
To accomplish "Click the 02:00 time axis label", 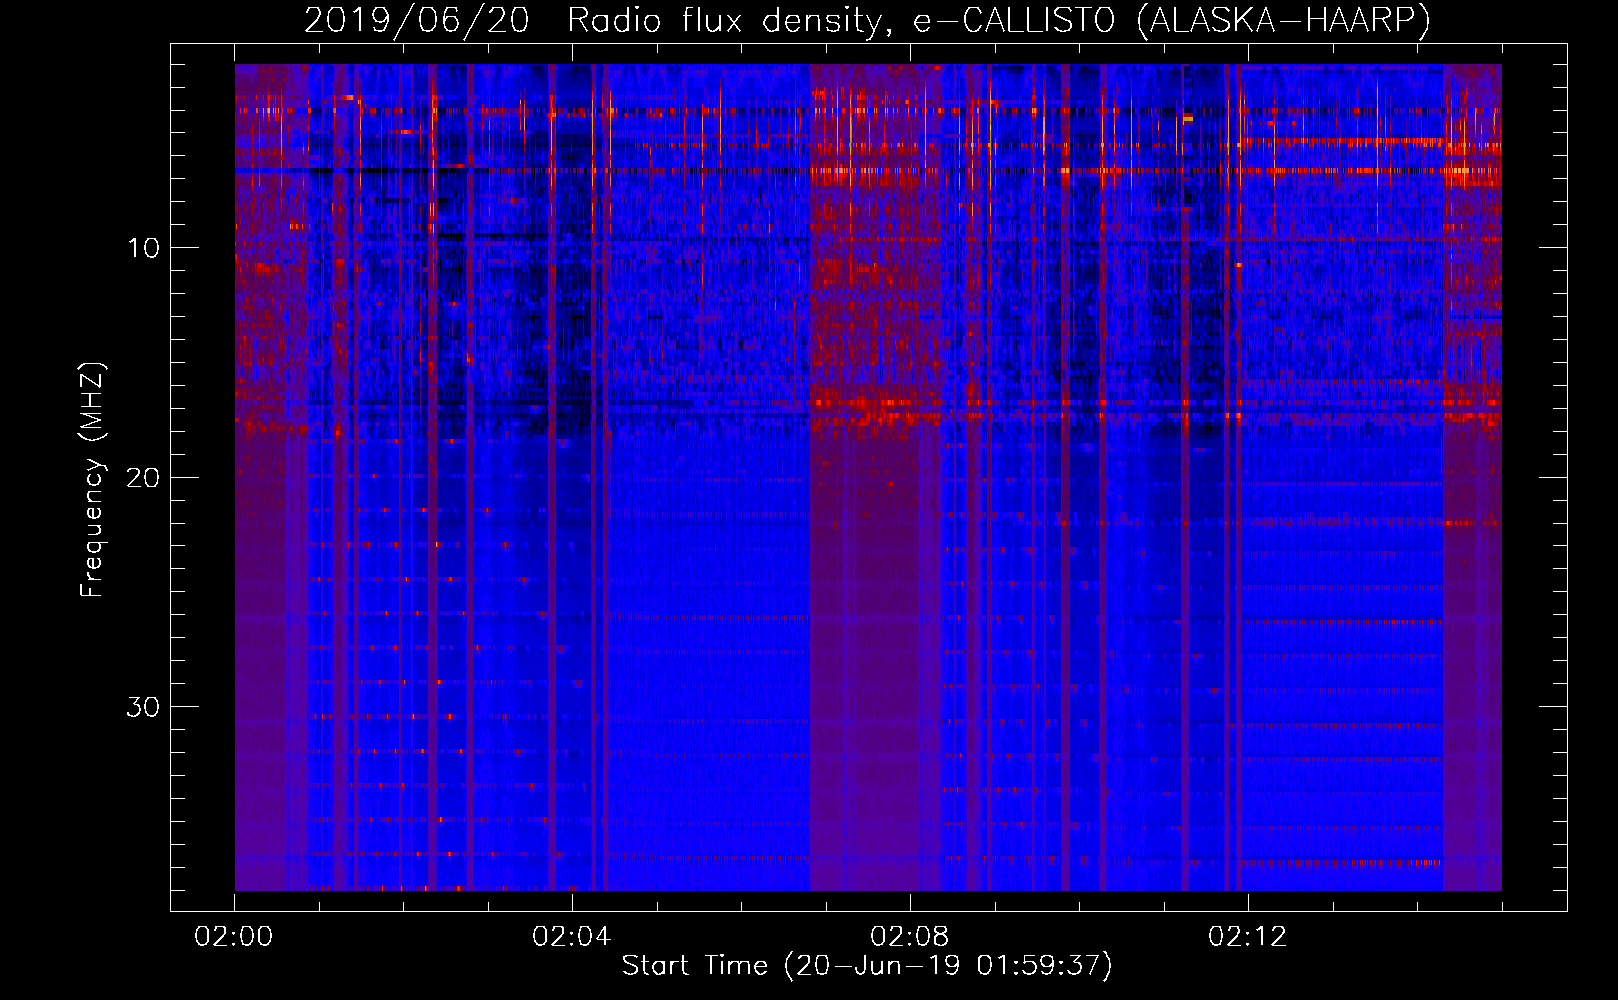I will click(234, 937).
